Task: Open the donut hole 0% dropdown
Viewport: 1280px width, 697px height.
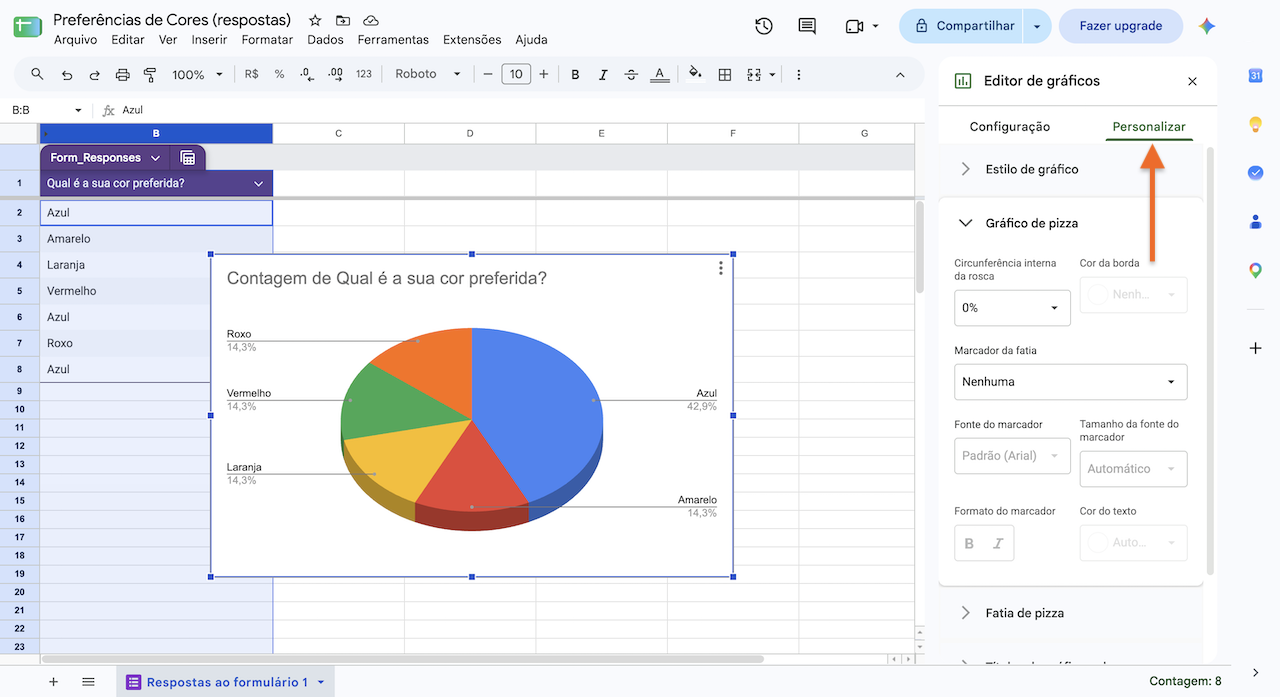Action: click(x=1012, y=308)
